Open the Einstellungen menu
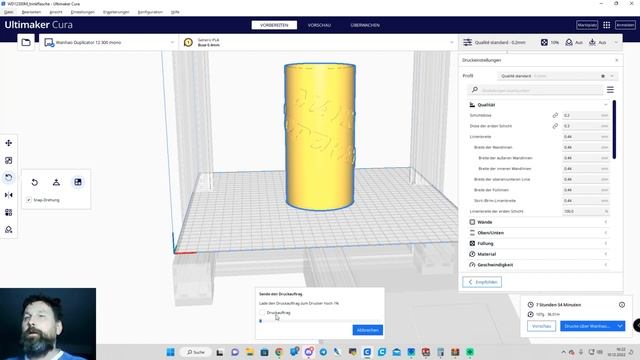This screenshot has height=360, width=640. [82, 12]
